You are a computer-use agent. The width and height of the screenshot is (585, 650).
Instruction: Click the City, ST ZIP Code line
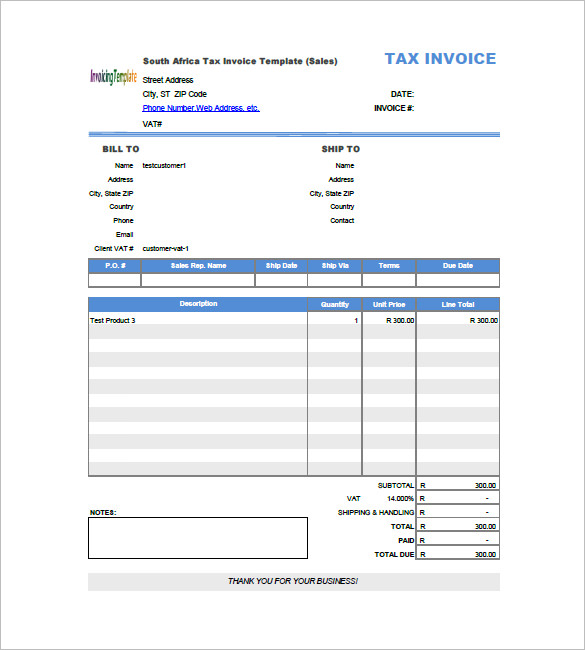point(175,94)
